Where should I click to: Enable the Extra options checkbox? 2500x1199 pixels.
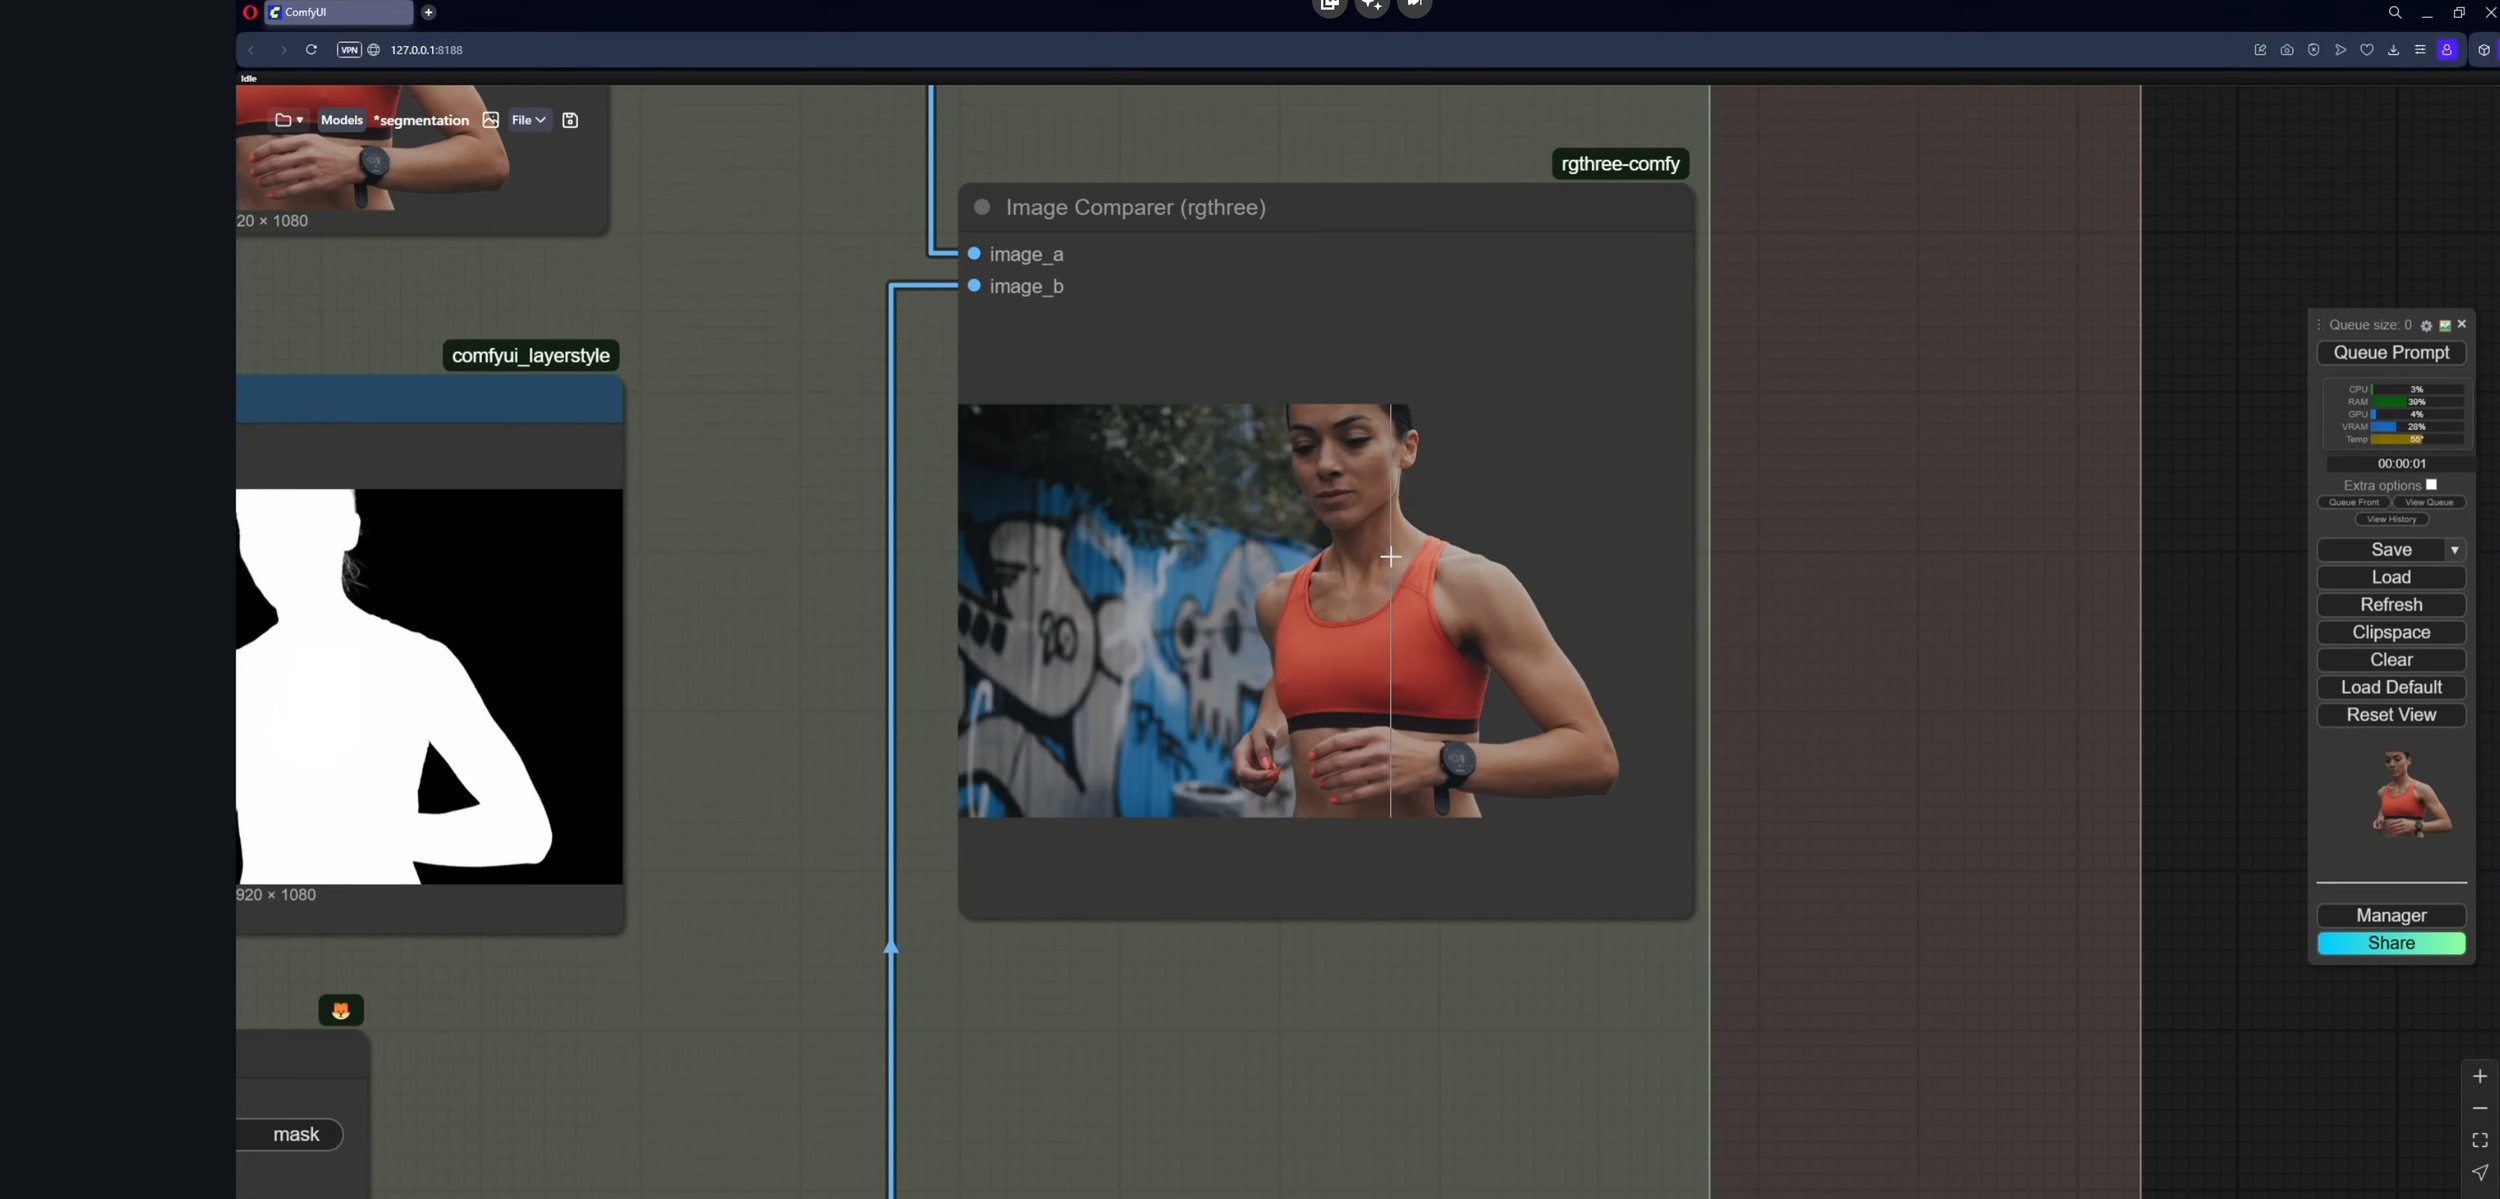[x=2431, y=485]
